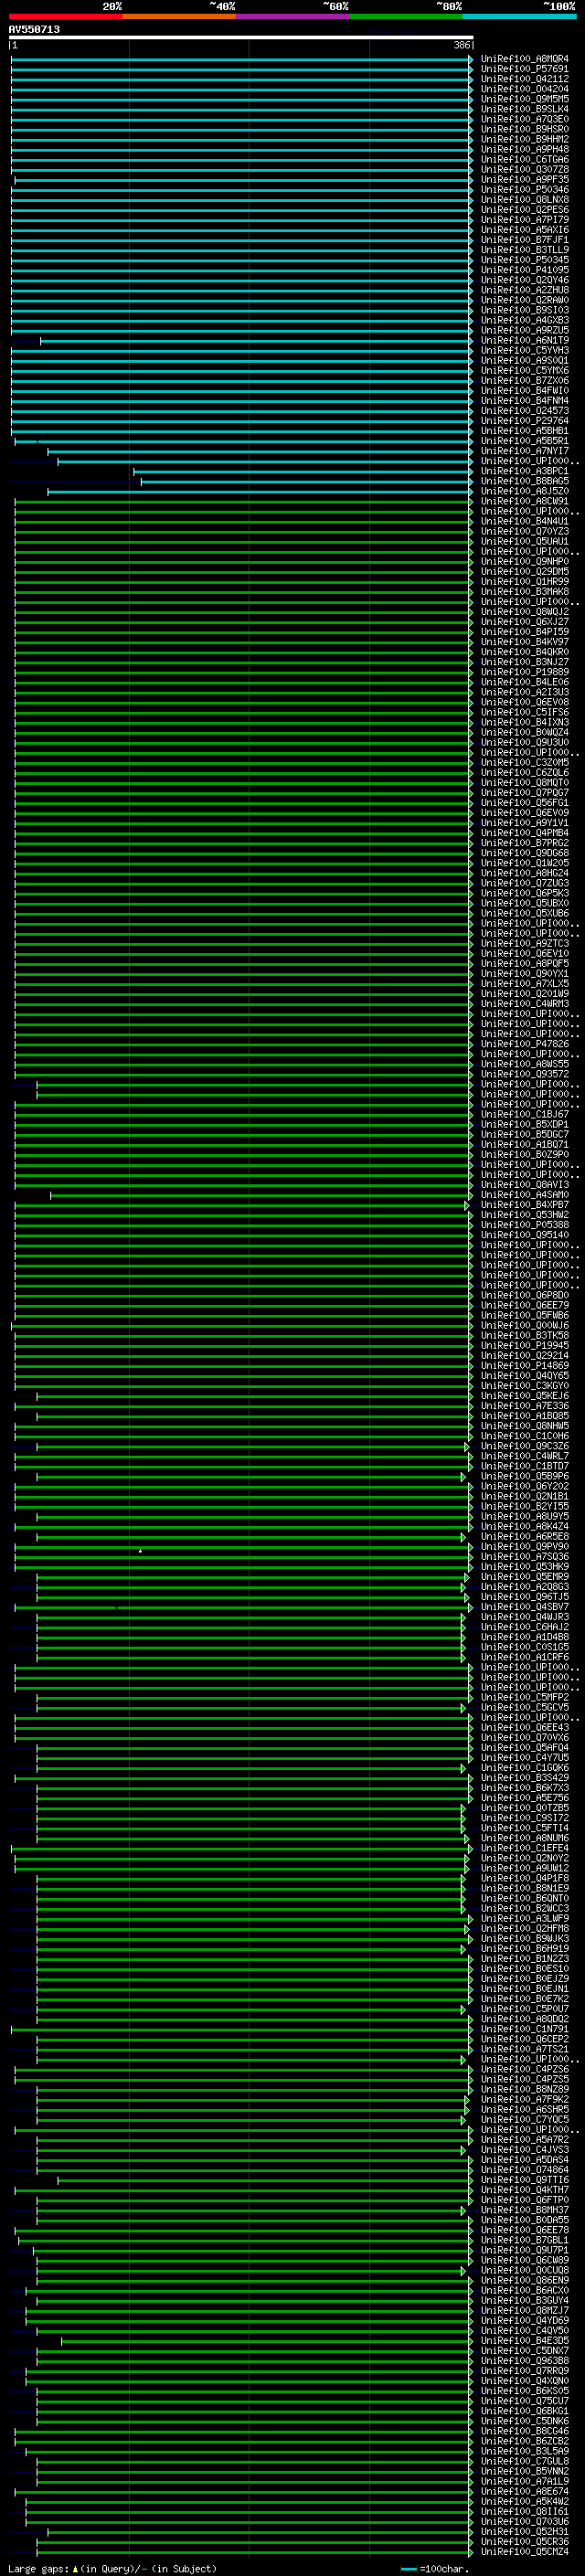
Task: Choose hit UniRef100_A2ZHU8
Action: pos(524,290)
